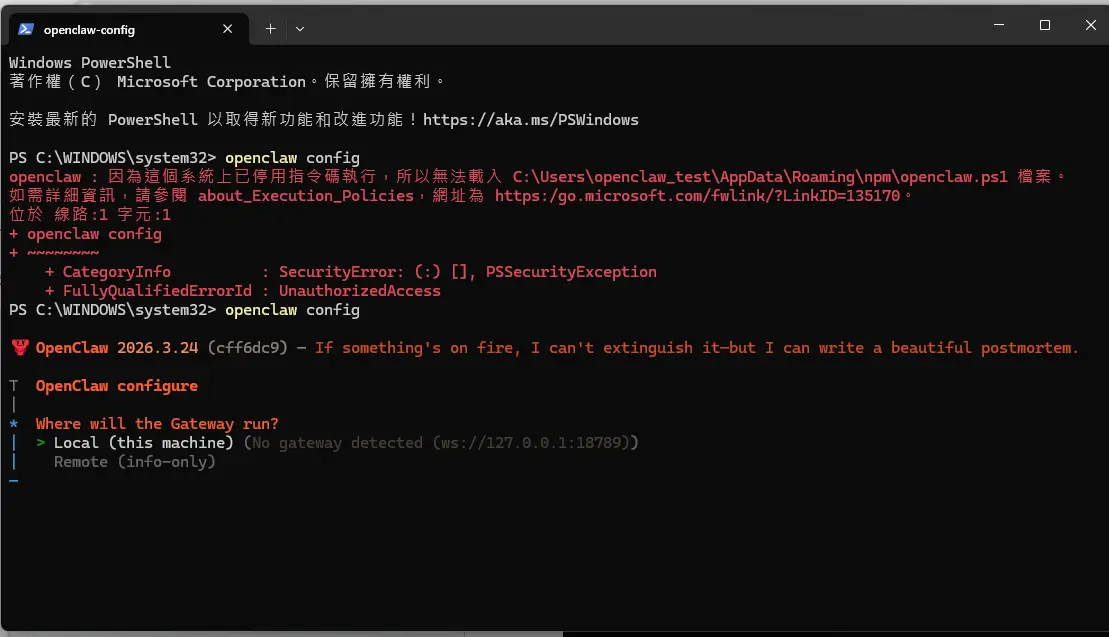Click the UnauthorizedAccess error identifier text

(x=358, y=291)
